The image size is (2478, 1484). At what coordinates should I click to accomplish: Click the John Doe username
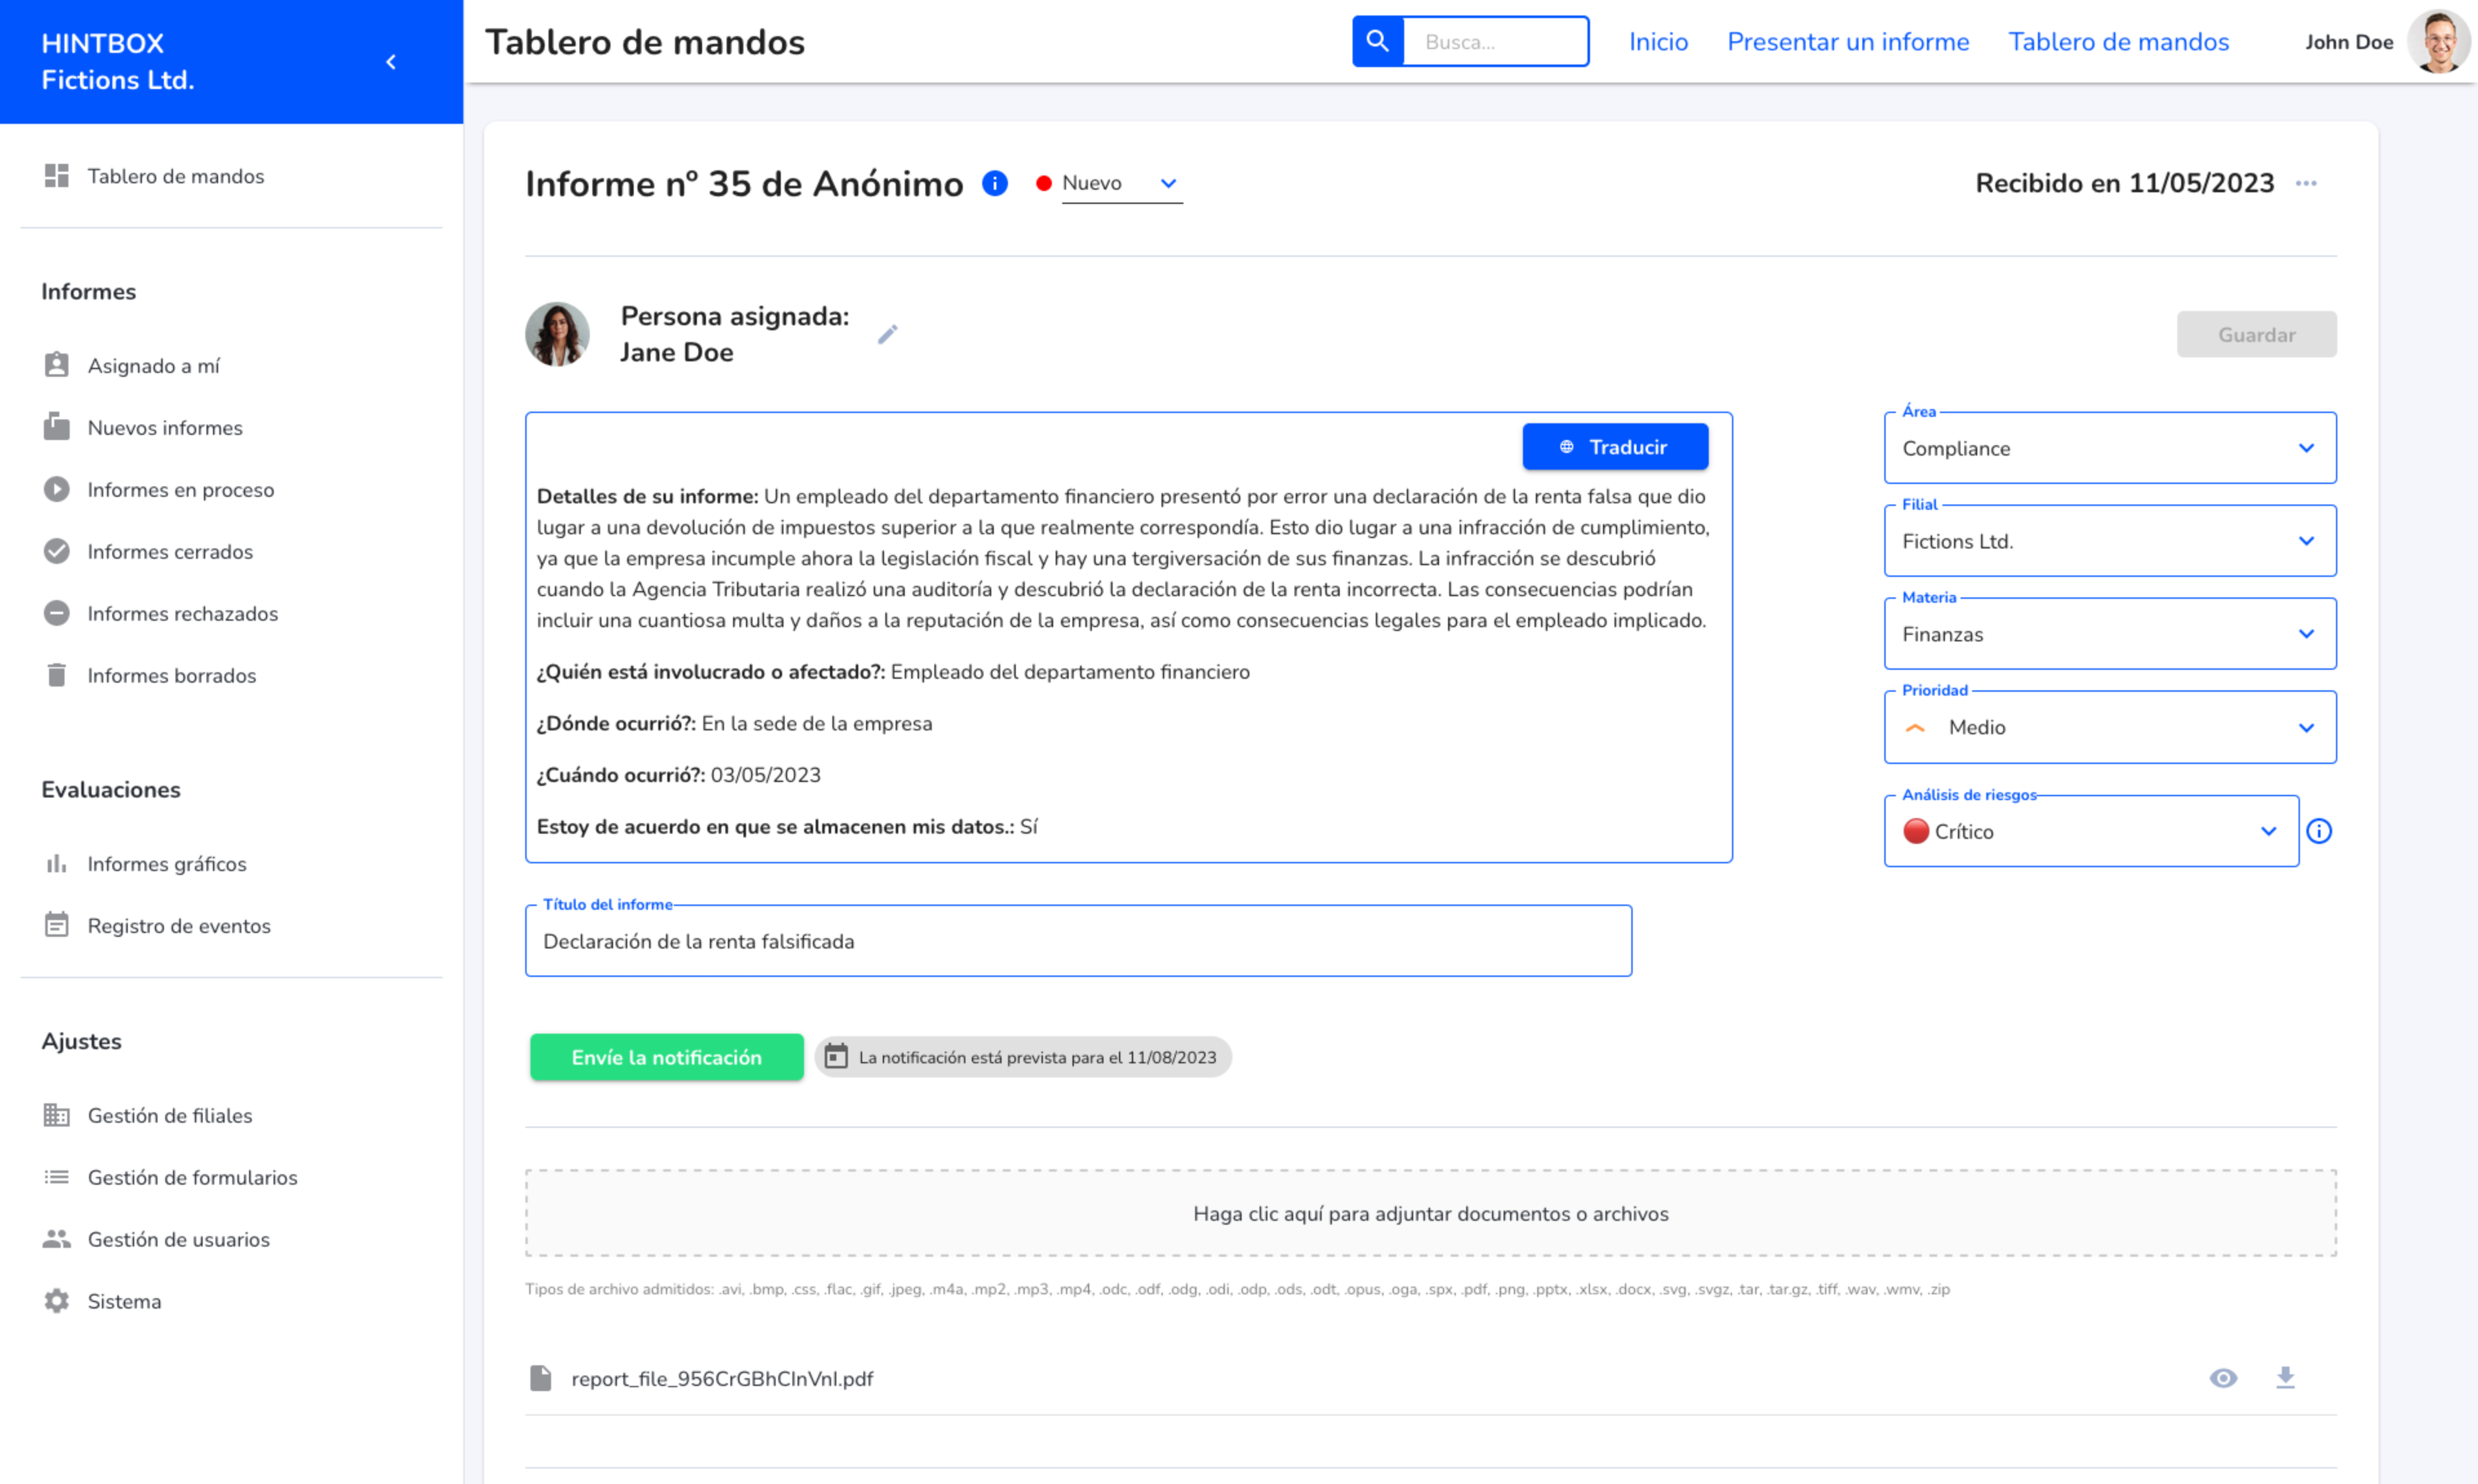(2348, 42)
